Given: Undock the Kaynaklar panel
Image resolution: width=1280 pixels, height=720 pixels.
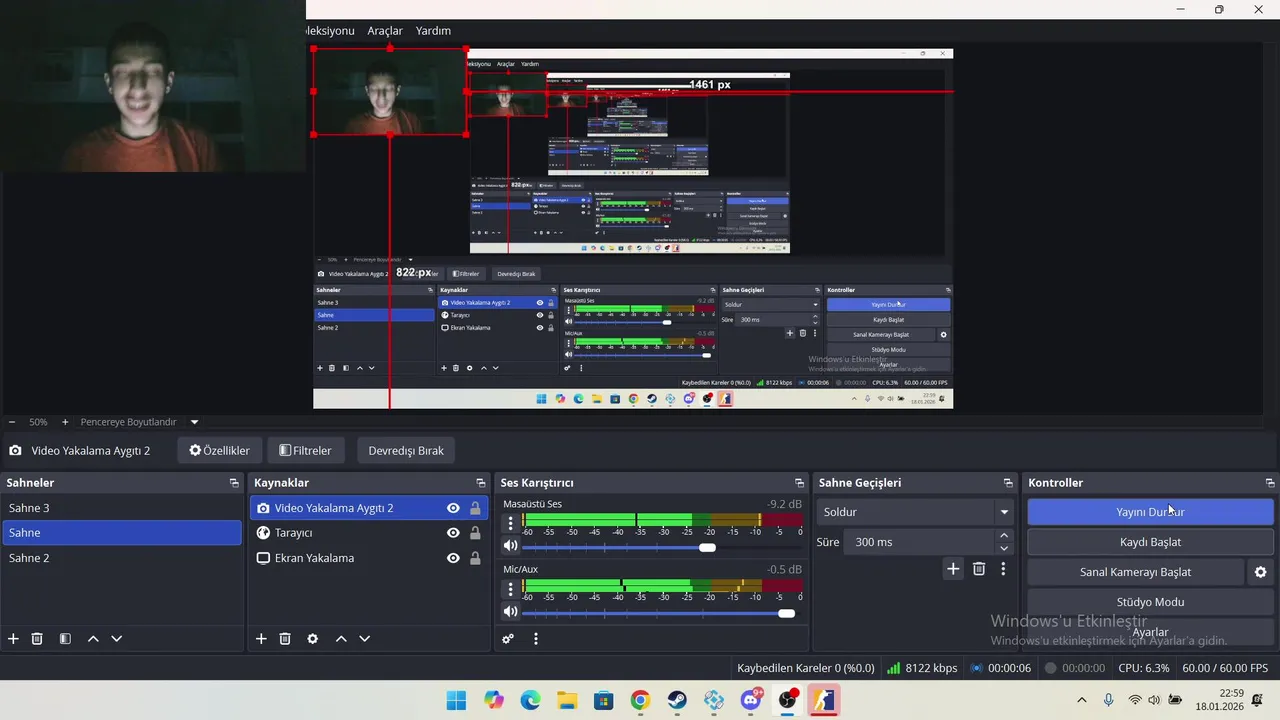Looking at the screenshot, I should pos(481,483).
